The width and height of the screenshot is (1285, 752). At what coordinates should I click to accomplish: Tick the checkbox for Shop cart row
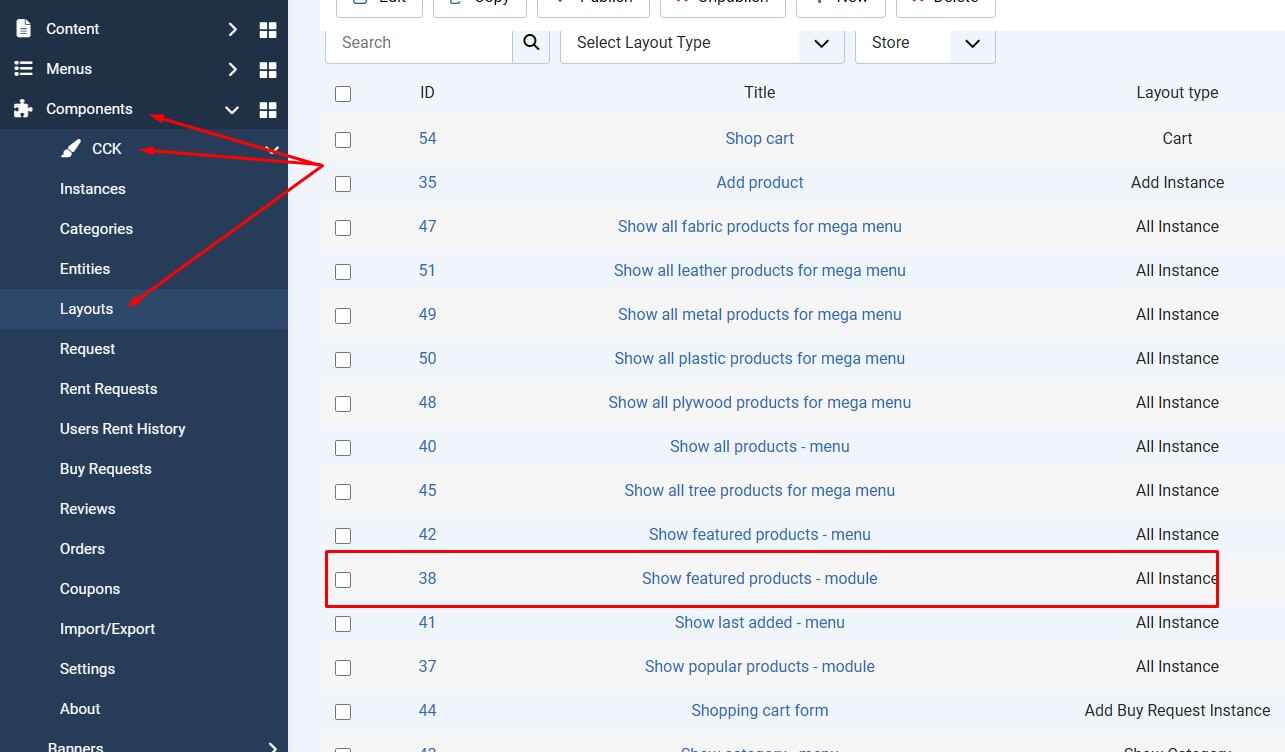click(343, 139)
